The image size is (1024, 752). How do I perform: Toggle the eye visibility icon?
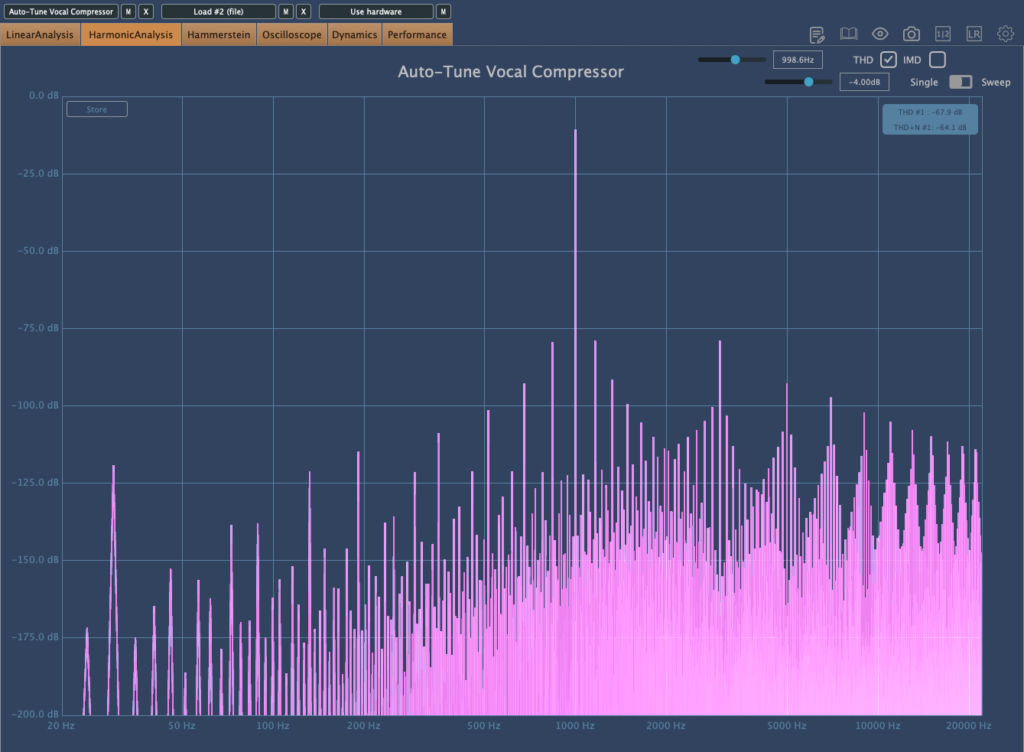[880, 34]
